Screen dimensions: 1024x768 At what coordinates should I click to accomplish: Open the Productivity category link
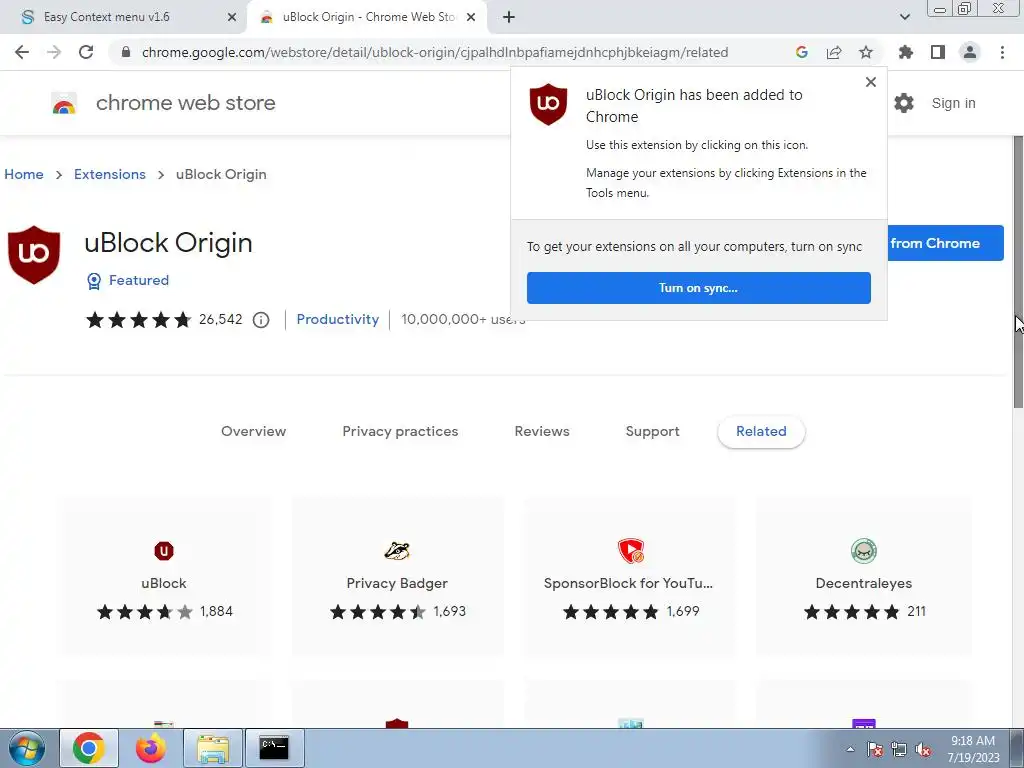coord(338,319)
